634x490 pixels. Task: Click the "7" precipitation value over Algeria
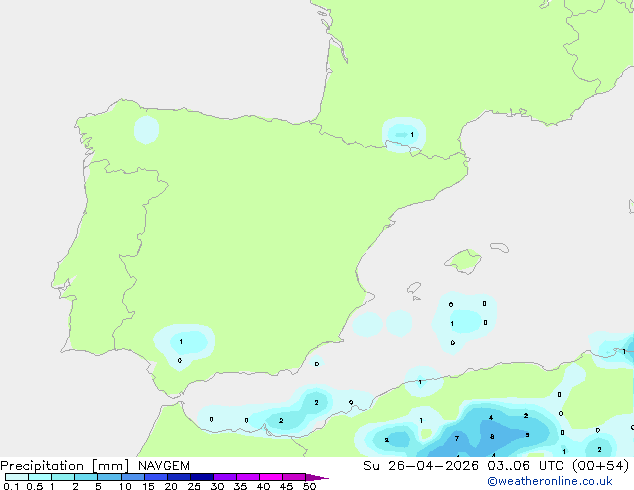pyautogui.click(x=456, y=438)
